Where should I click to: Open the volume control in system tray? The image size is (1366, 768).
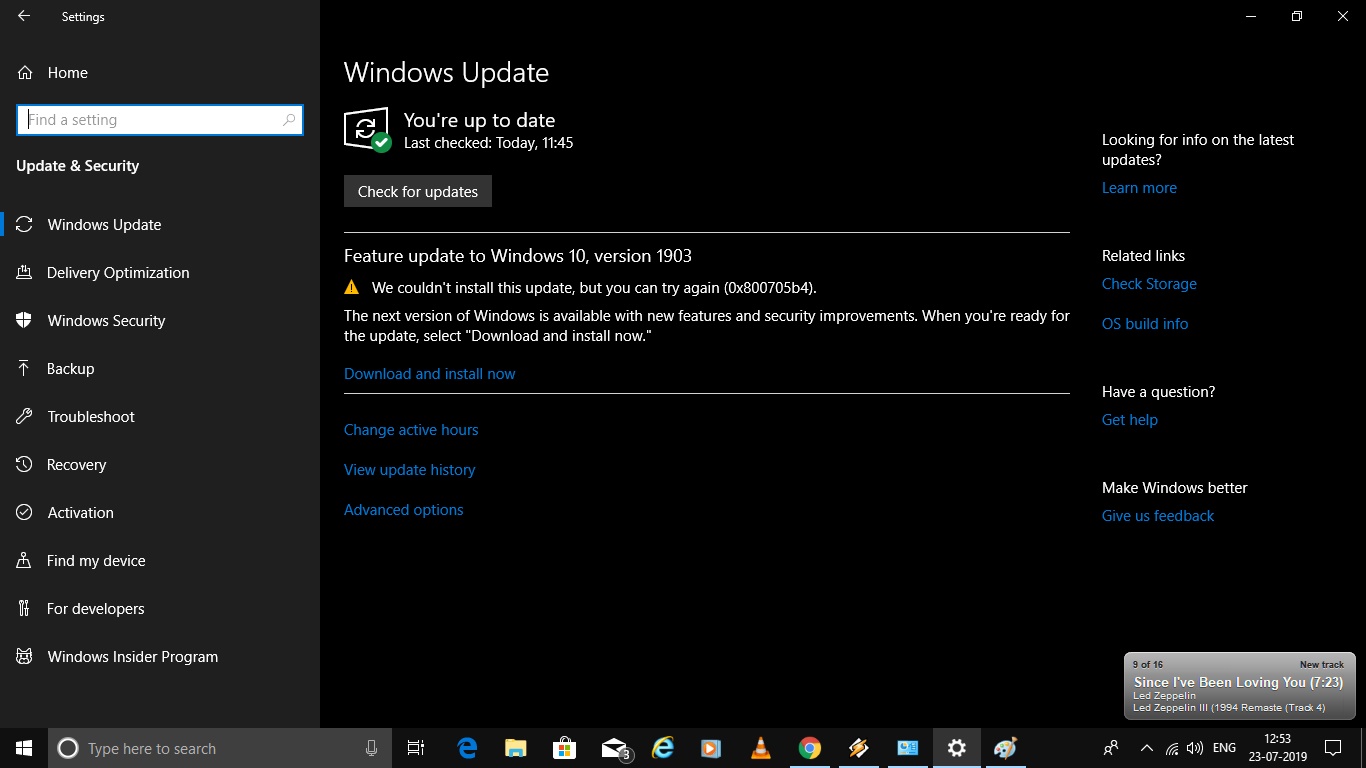tap(1195, 748)
